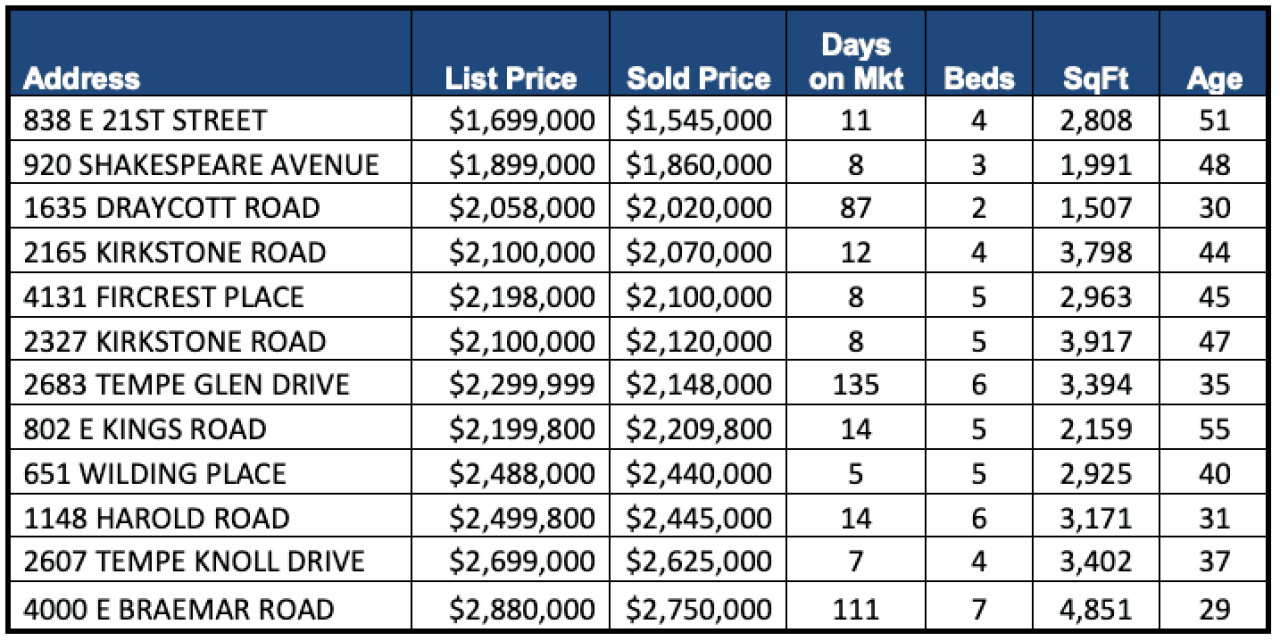The height and width of the screenshot is (641, 1280).
Task: Click the Days on Mkt header
Action: [x=856, y=62]
